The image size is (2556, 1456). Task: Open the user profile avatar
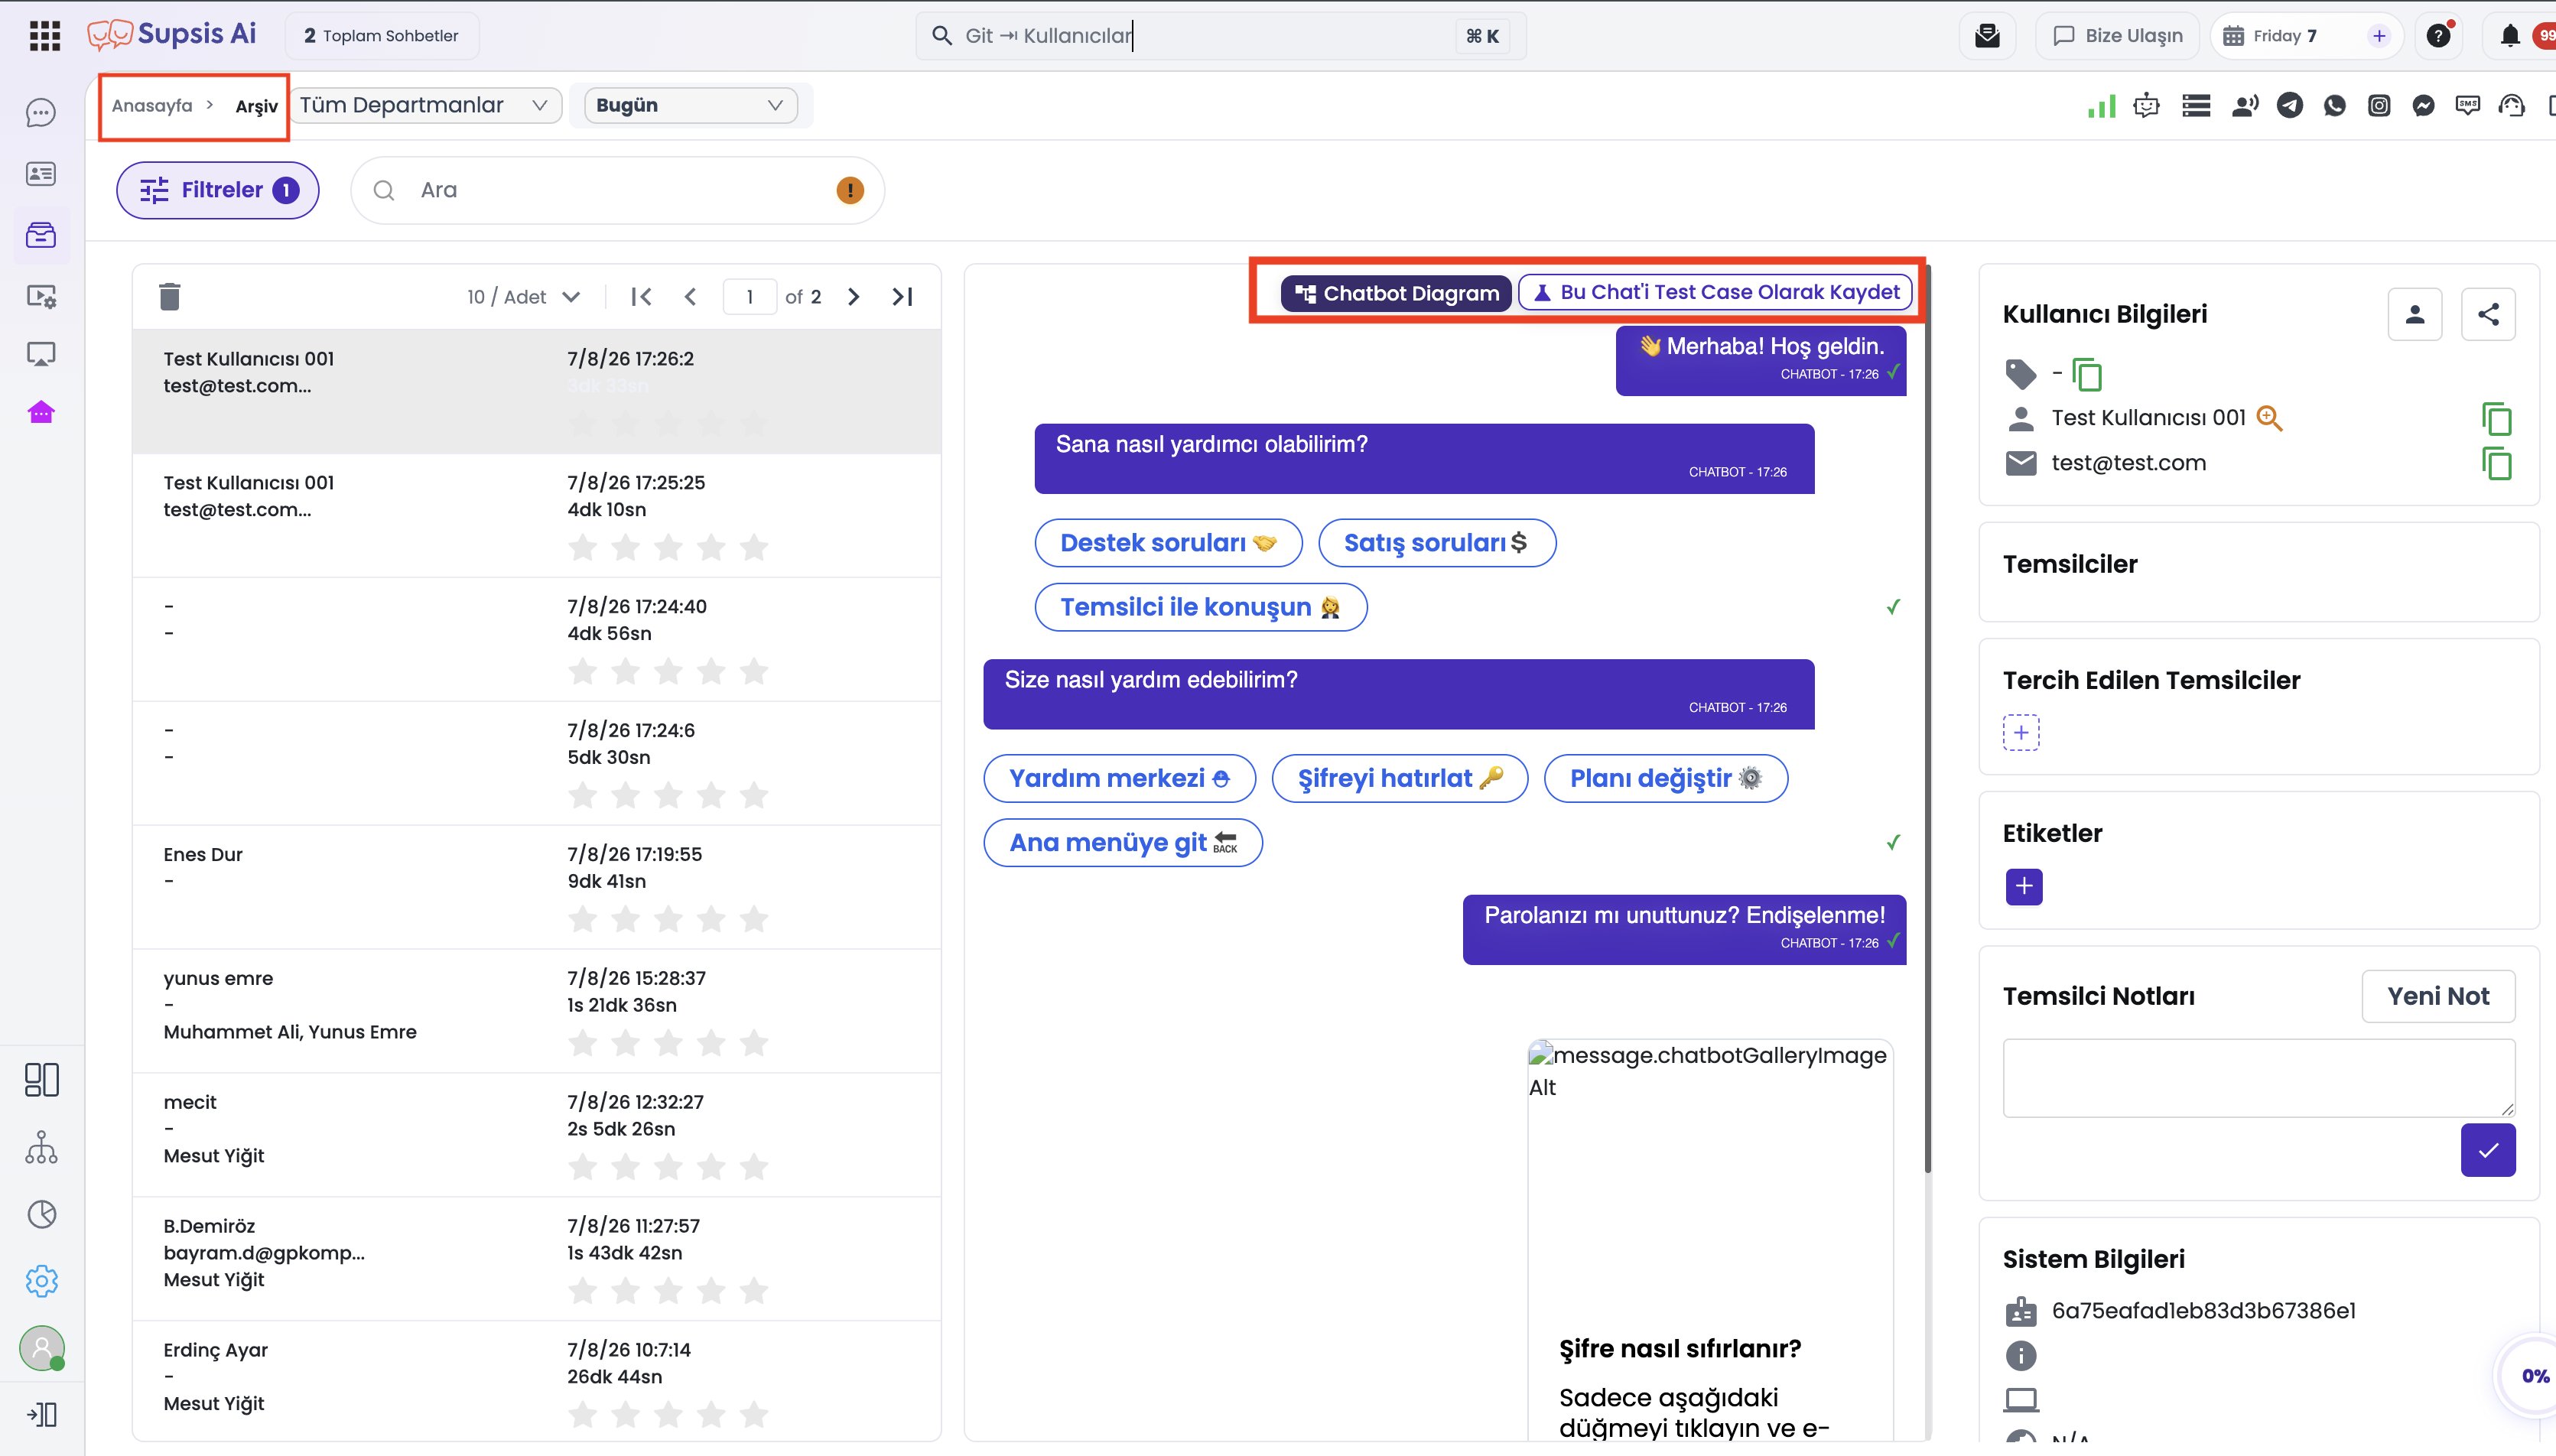pyautogui.click(x=41, y=1348)
